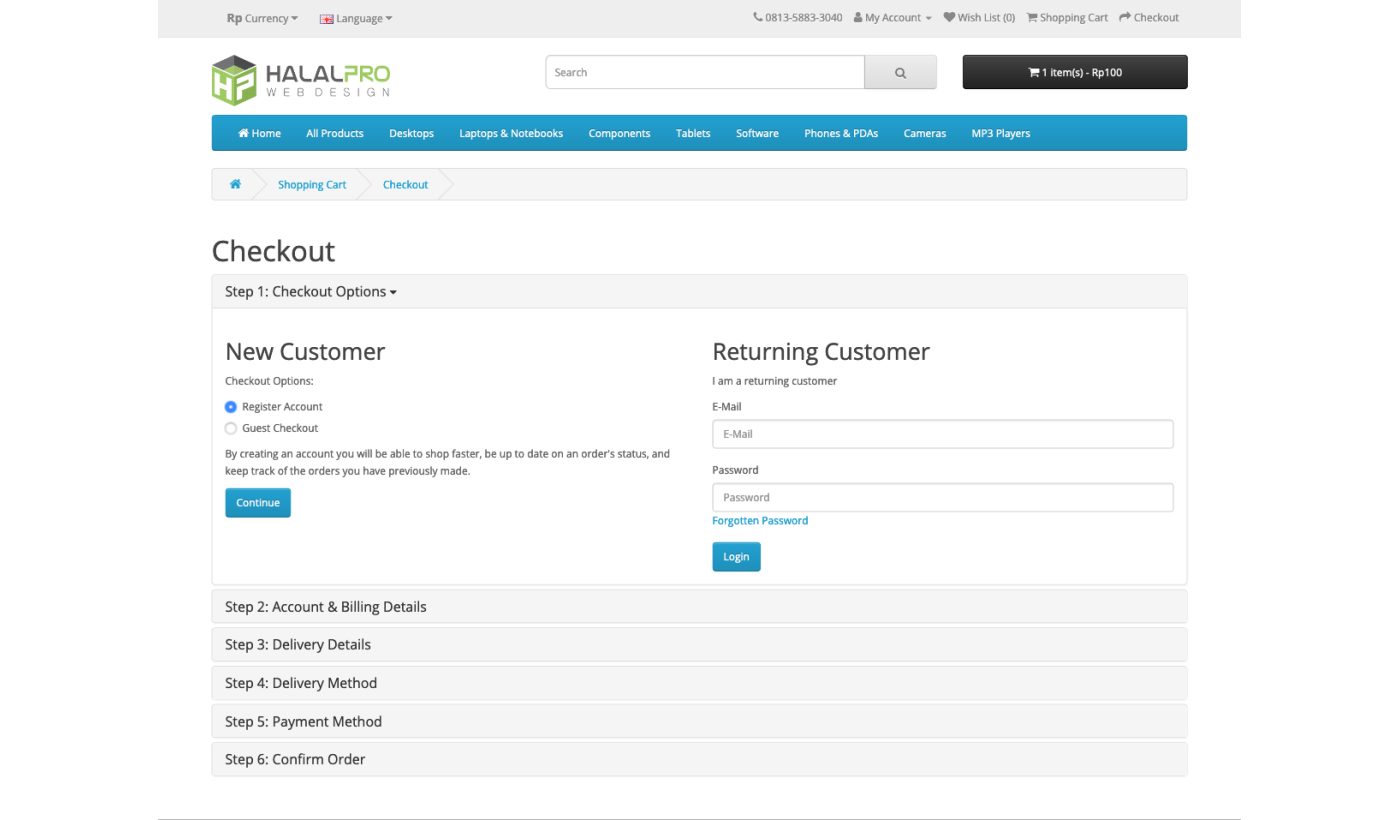Select the Register Account radio button
Screen dimensions: 1400x820
[x=230, y=407]
